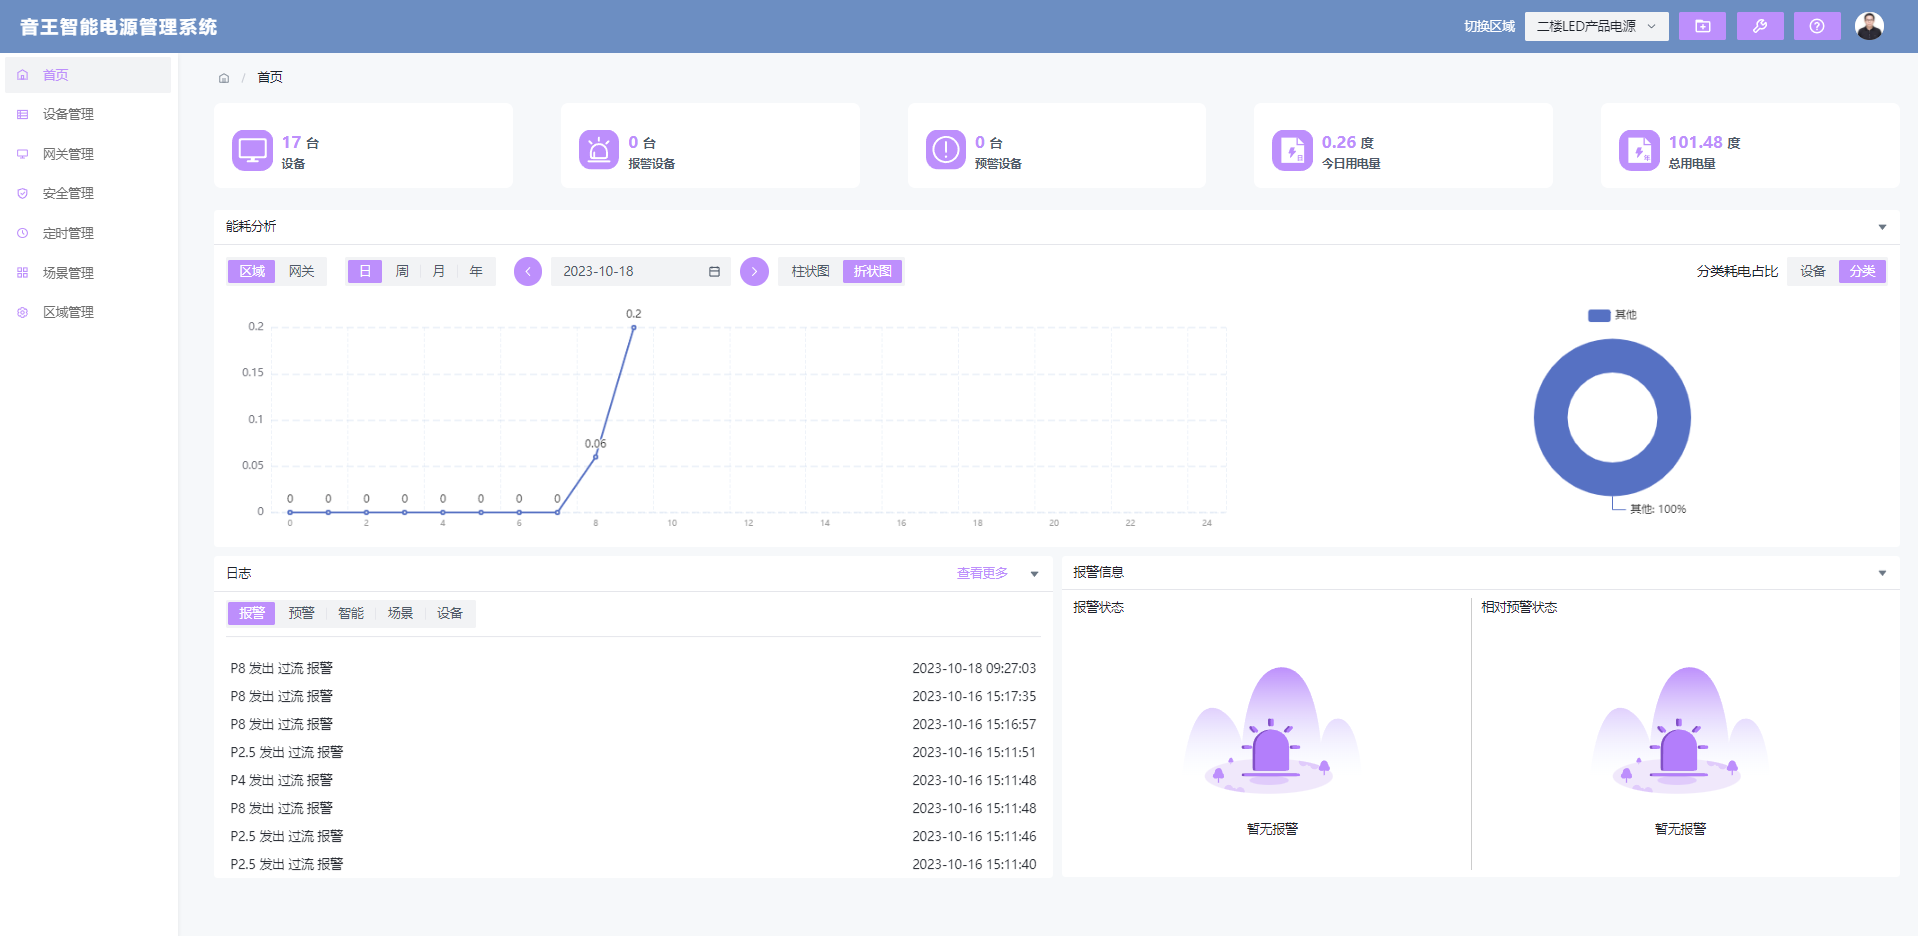Image resolution: width=1918 pixels, height=936 pixels.
Task: Go to previous date with left arrow
Action: pos(528,272)
